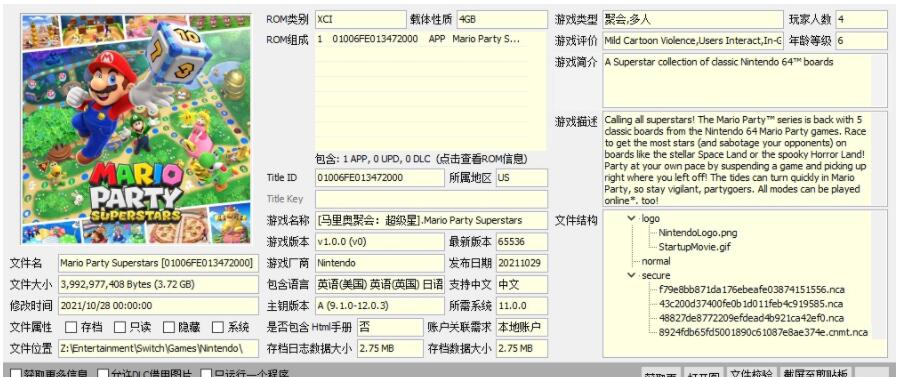
Task: Enable the 获取更多信息 checkbox
Action: [x=16, y=374]
